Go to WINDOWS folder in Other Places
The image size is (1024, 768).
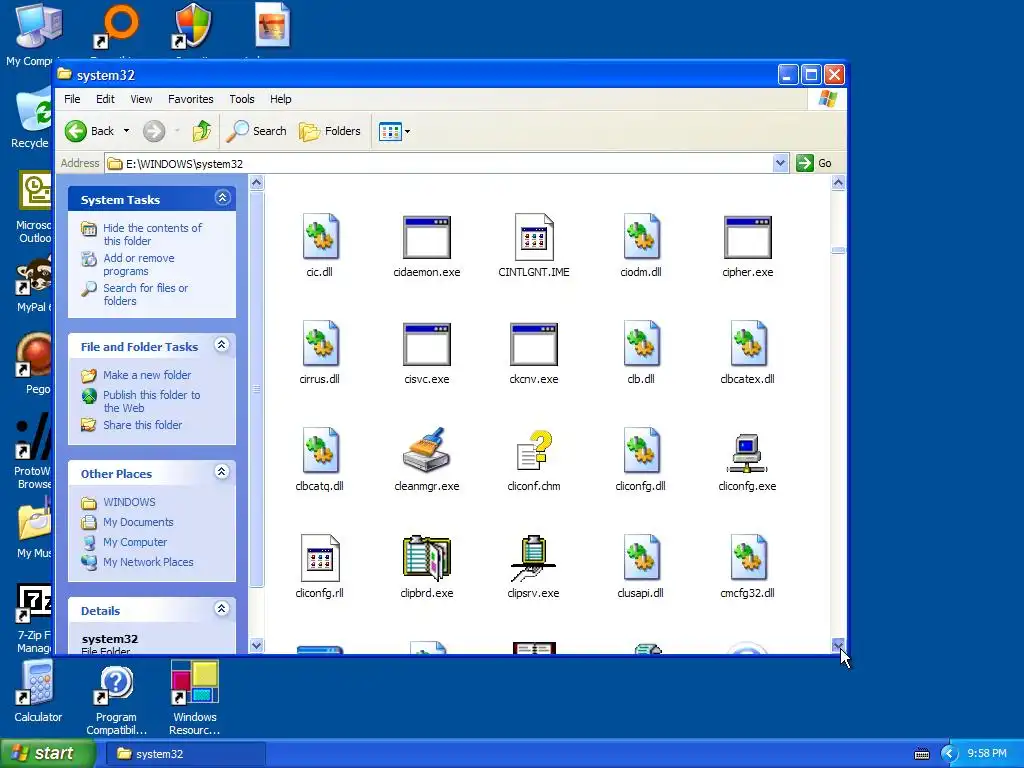tap(129, 502)
